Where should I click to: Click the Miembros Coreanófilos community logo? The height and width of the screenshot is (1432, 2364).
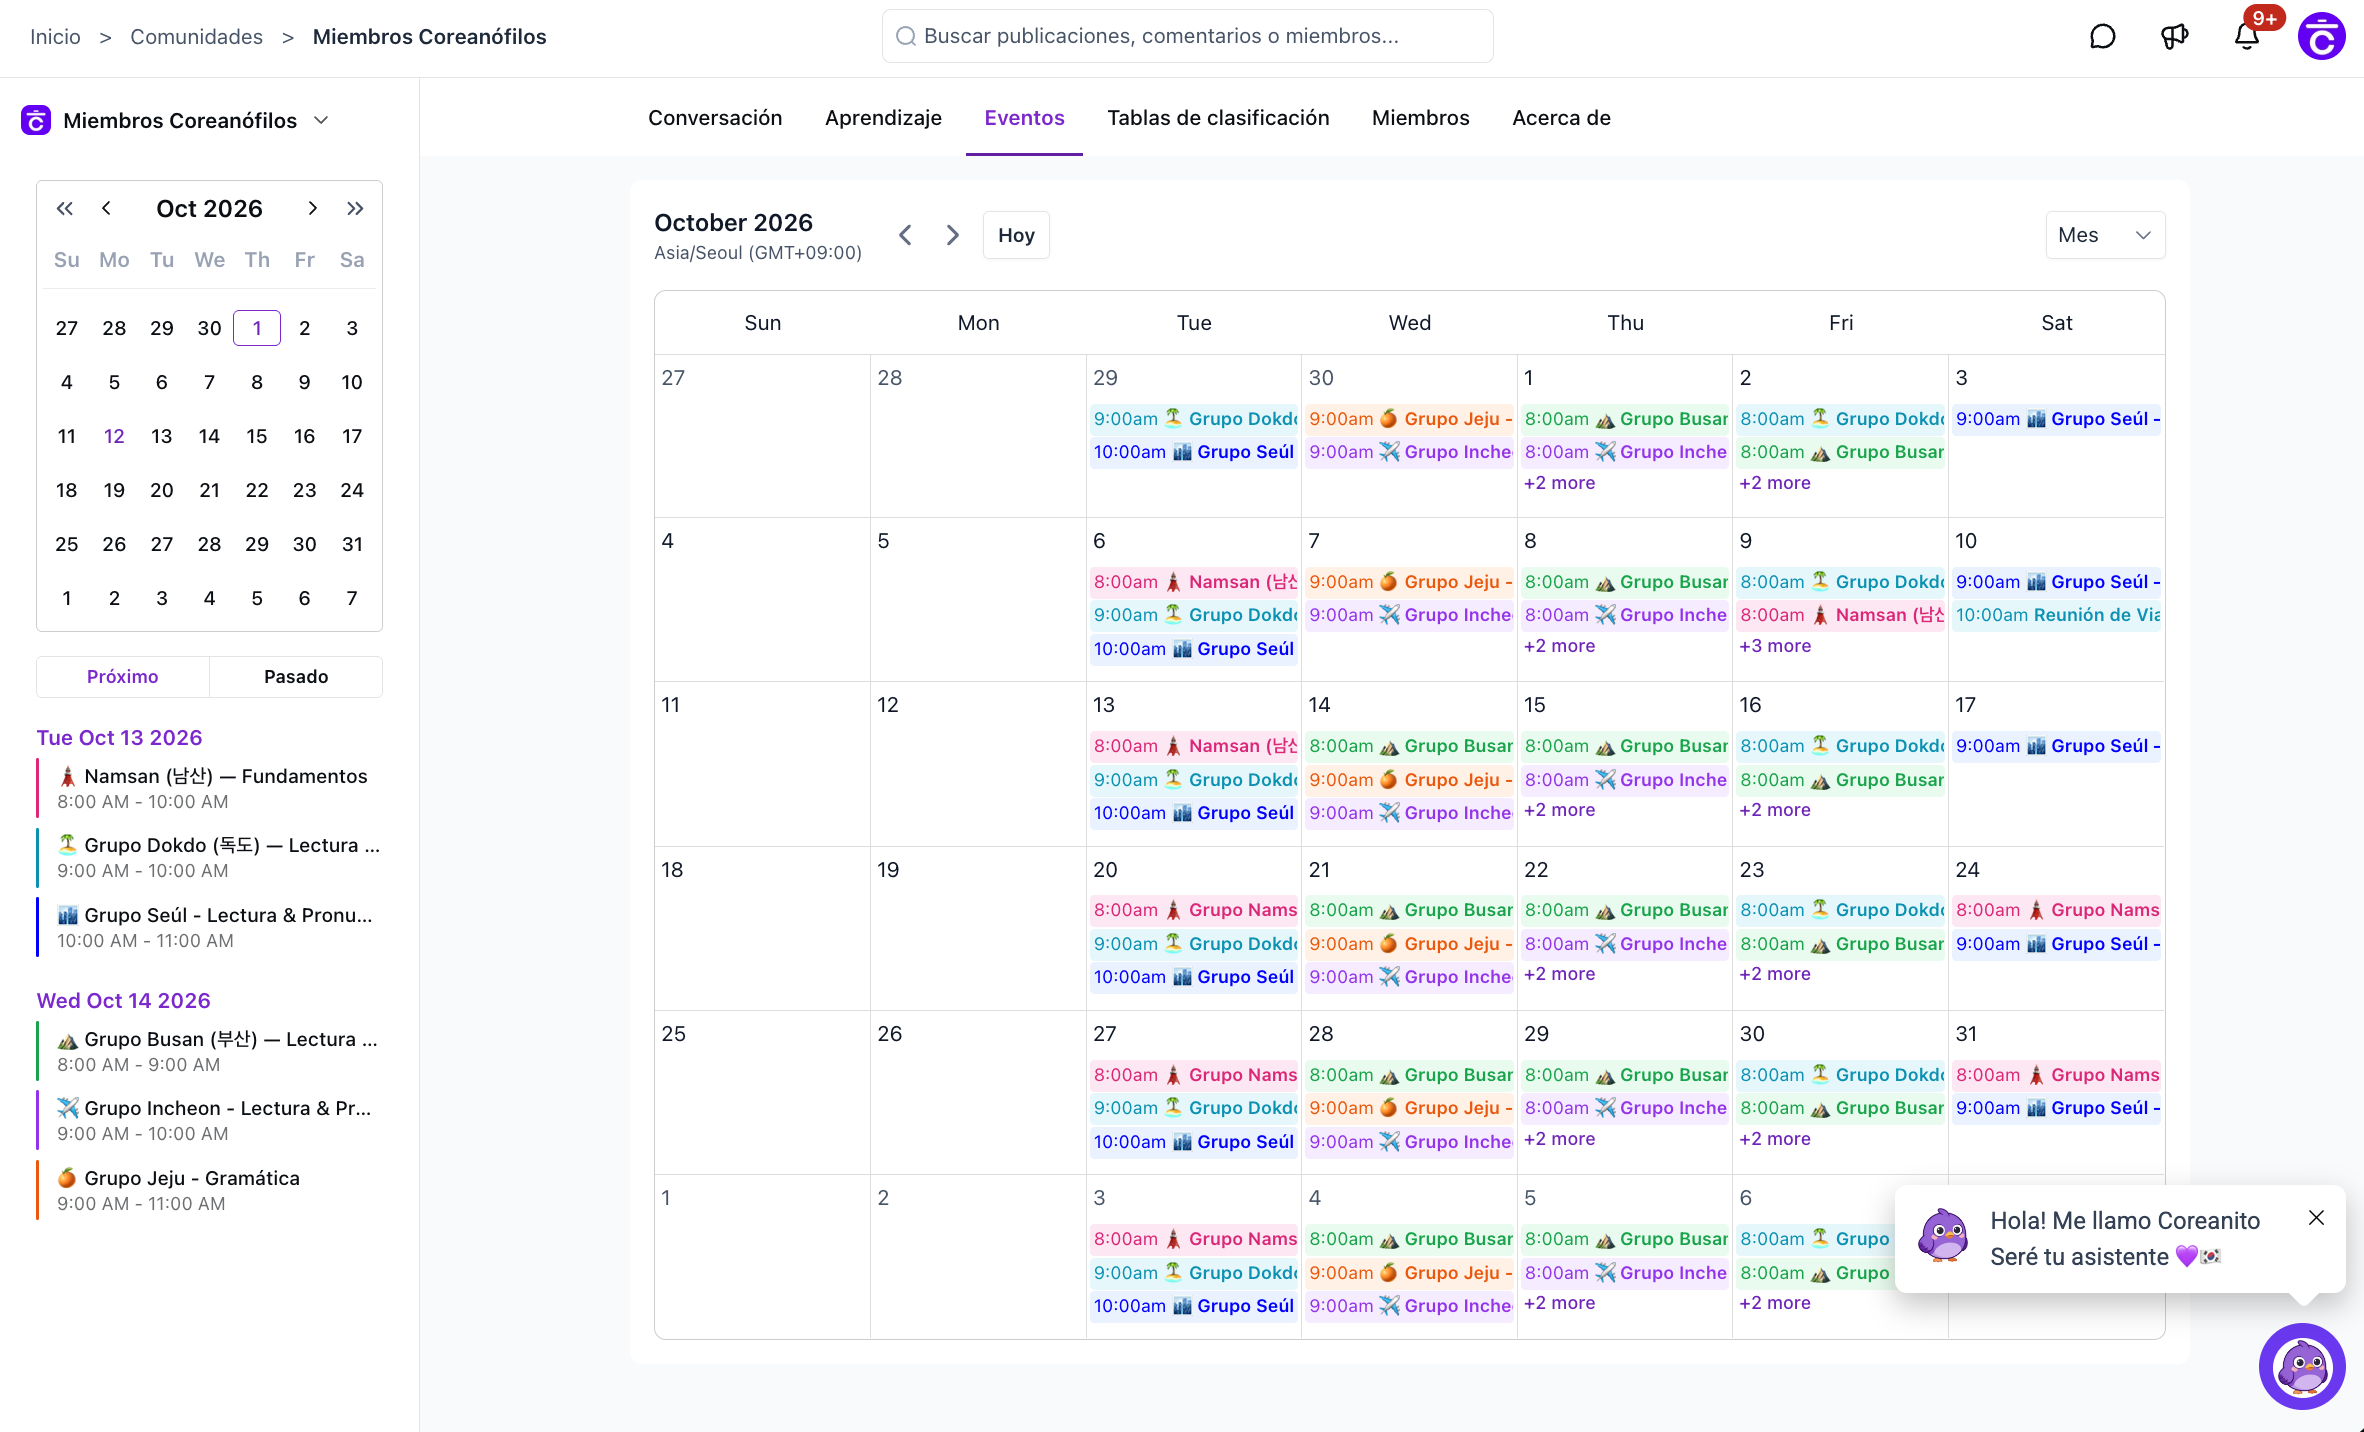tap(36, 120)
